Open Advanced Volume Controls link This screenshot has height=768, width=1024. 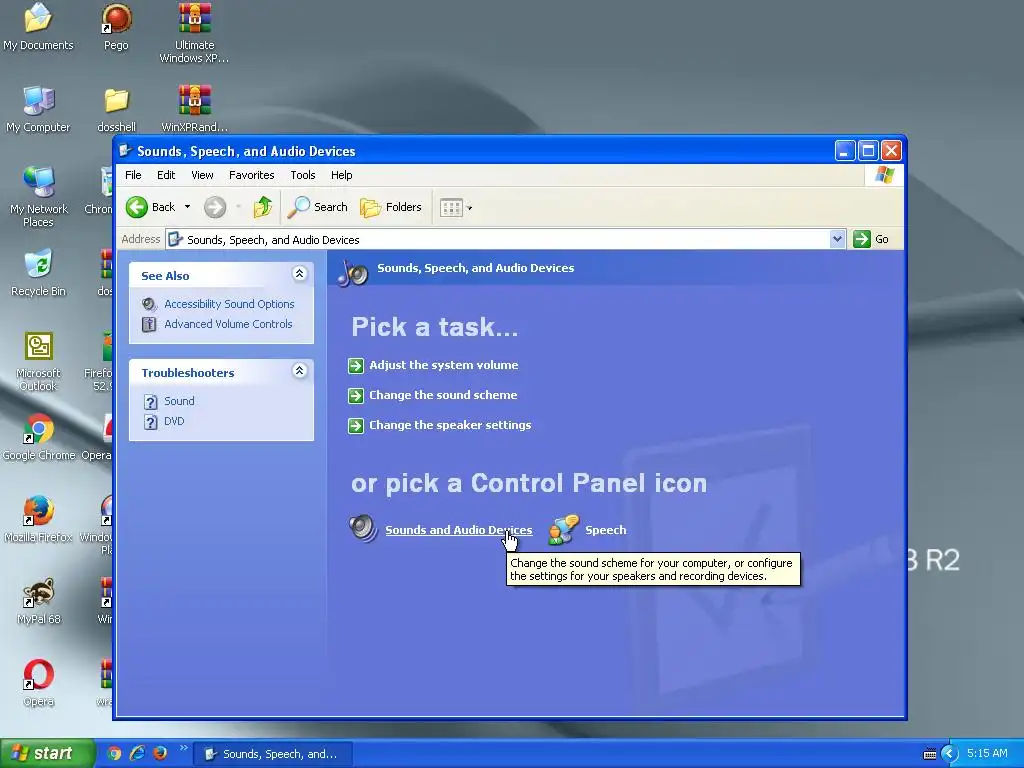(228, 325)
